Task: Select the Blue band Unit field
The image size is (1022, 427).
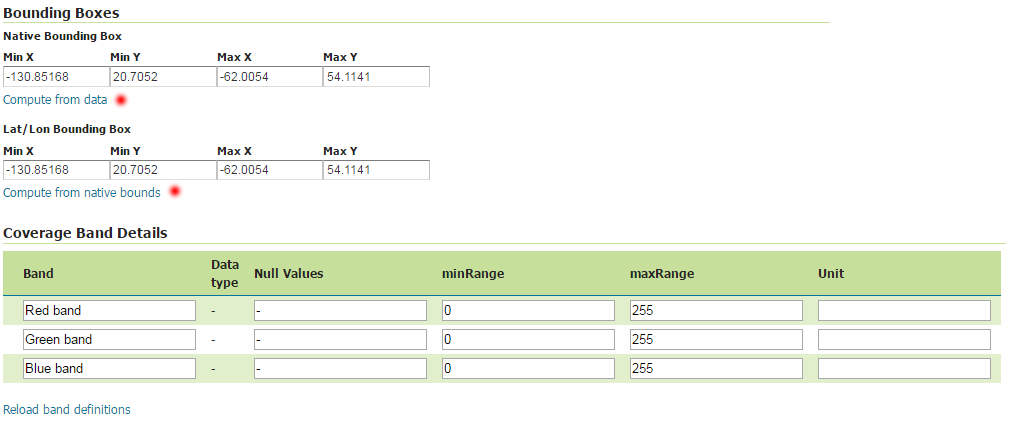Action: pos(904,368)
